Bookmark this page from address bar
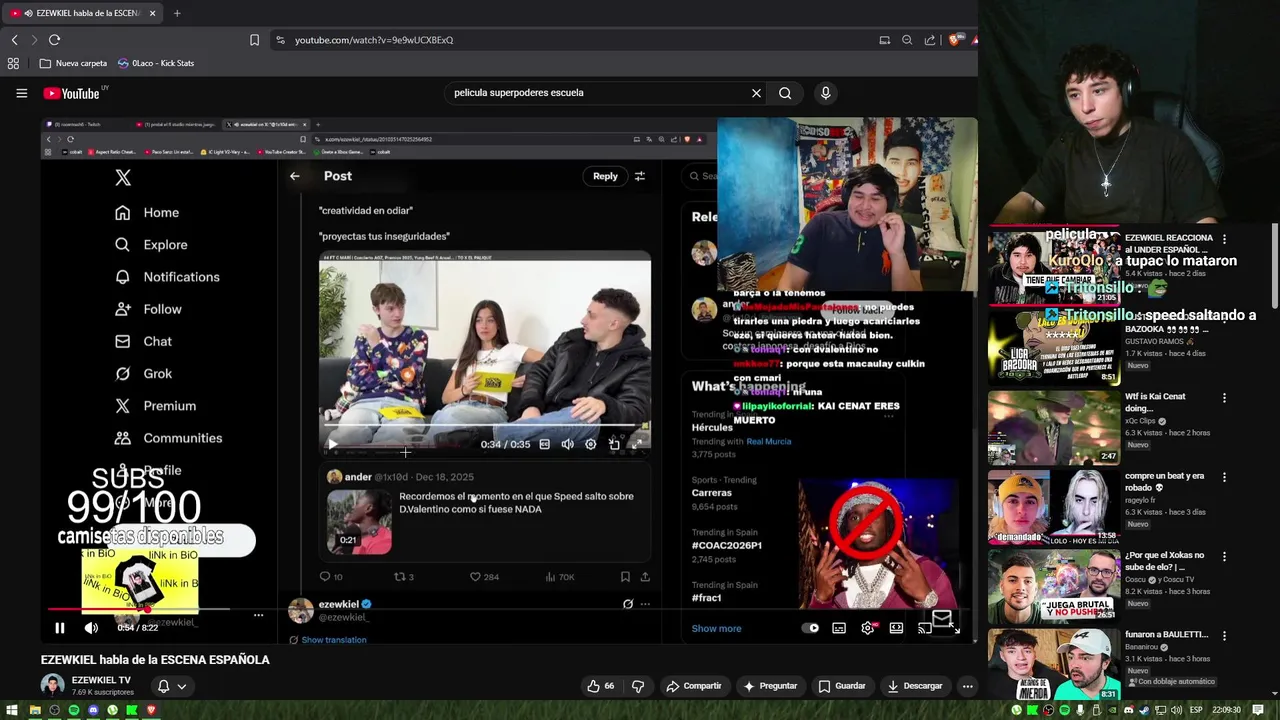The width and height of the screenshot is (1280, 720). point(254,40)
